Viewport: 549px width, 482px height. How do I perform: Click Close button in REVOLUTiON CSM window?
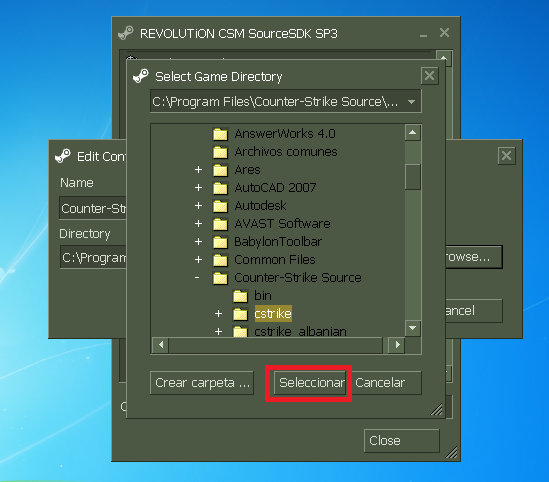tap(402, 441)
